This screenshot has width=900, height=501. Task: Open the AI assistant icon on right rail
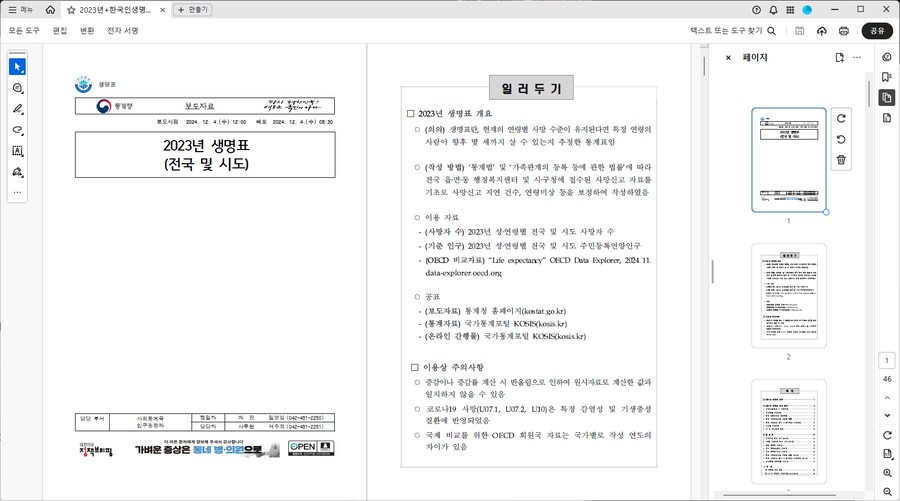[887, 57]
